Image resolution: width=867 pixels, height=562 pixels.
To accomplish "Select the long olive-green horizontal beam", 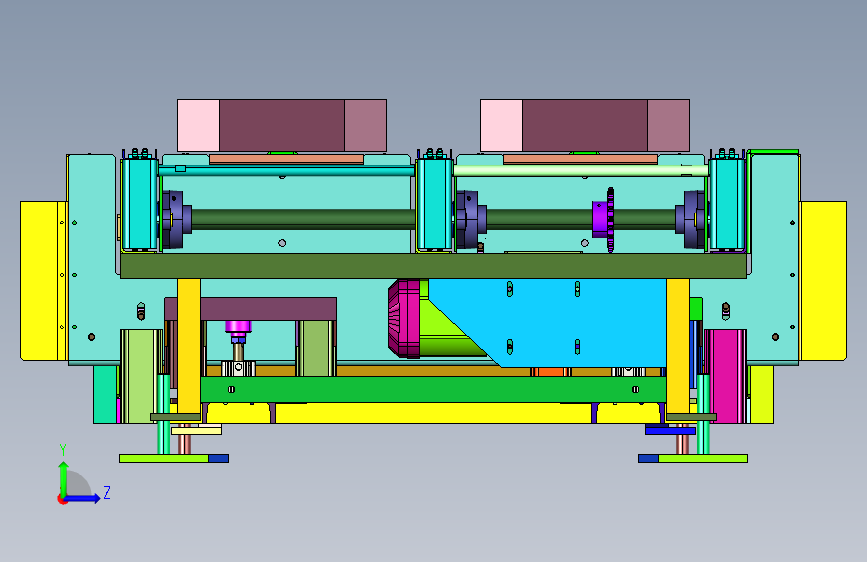I will [x=433, y=266].
